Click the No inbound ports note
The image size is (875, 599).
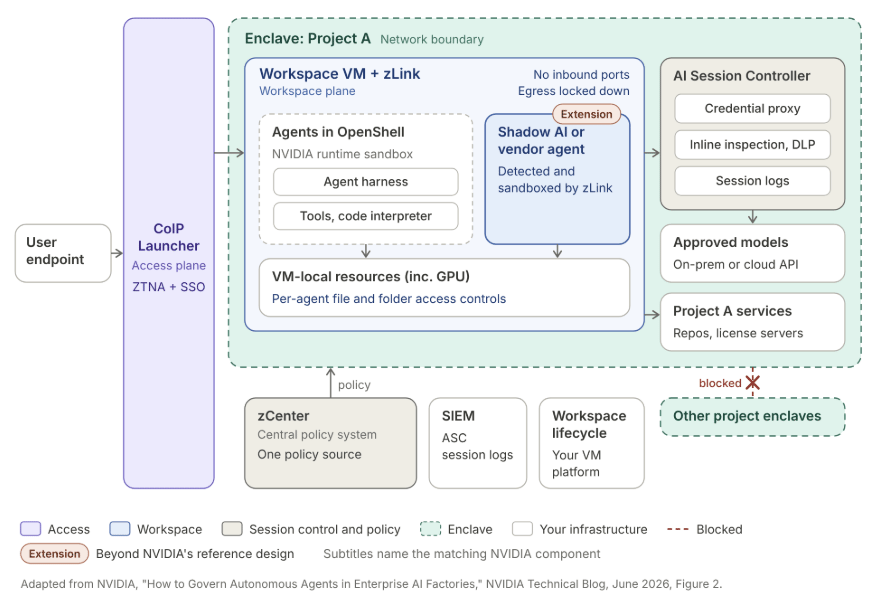[581, 75]
